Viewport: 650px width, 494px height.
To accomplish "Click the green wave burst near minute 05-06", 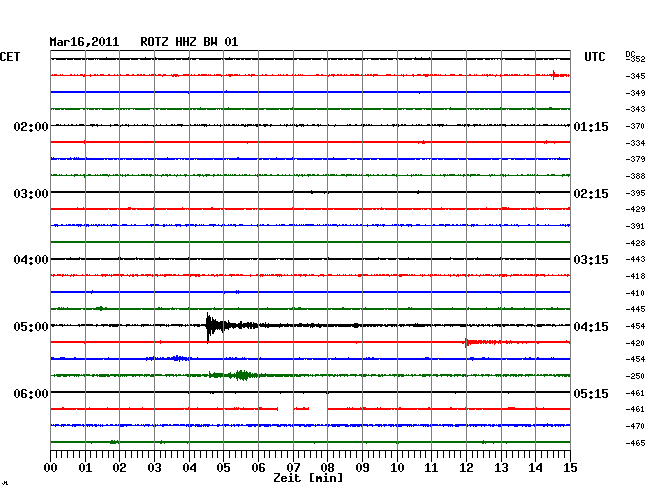I will point(241,375).
